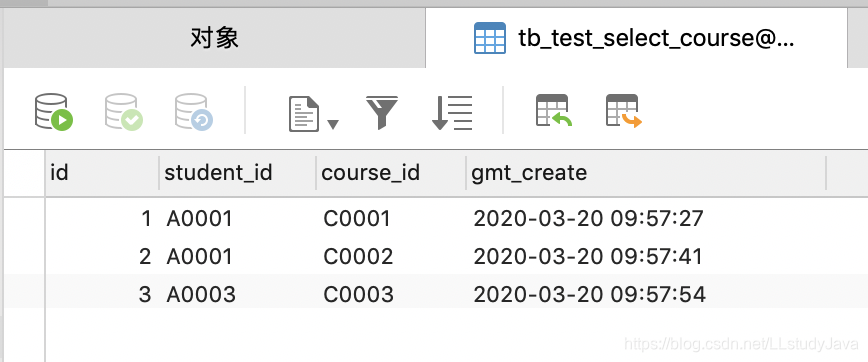
Task: Open the text memo document icon
Action: tap(304, 114)
